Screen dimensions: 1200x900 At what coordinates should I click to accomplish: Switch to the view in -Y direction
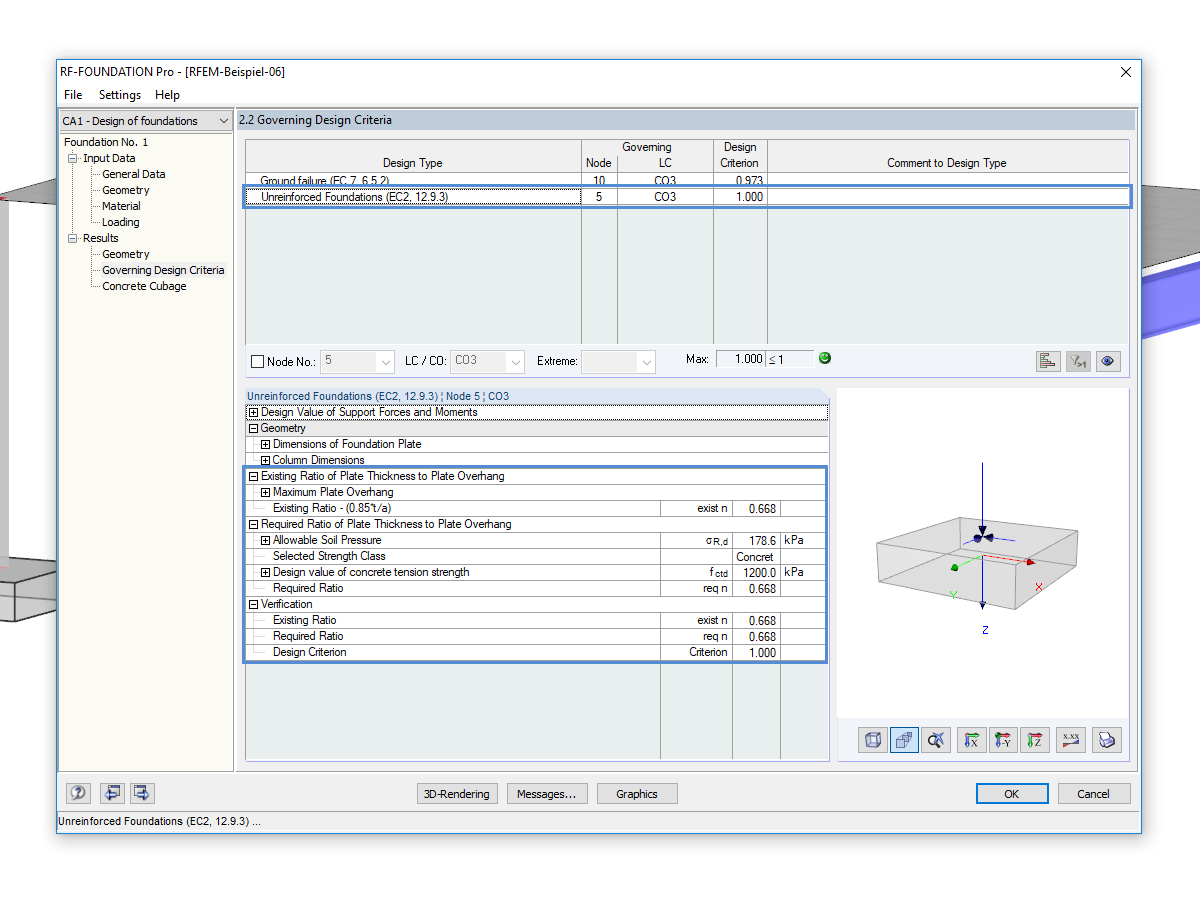(1003, 740)
